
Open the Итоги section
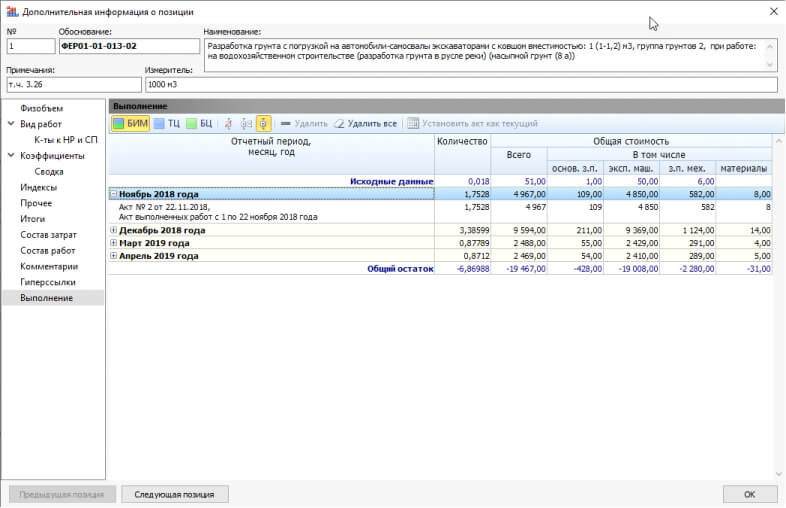point(33,219)
